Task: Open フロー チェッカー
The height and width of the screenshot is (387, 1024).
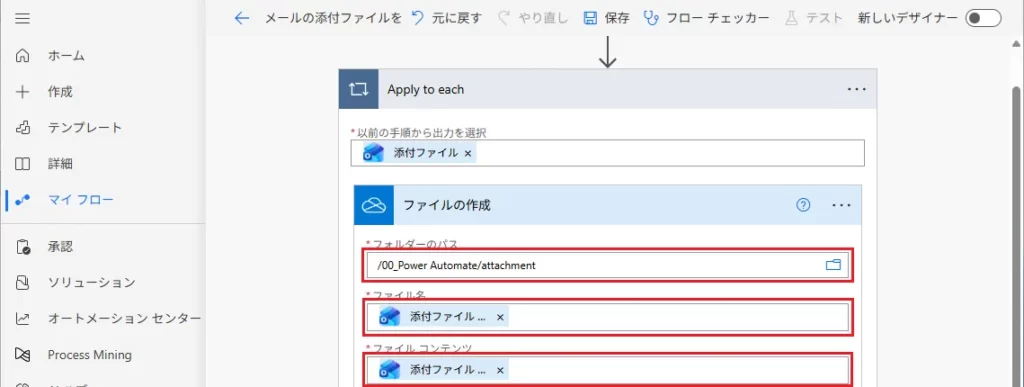Action: [x=707, y=18]
